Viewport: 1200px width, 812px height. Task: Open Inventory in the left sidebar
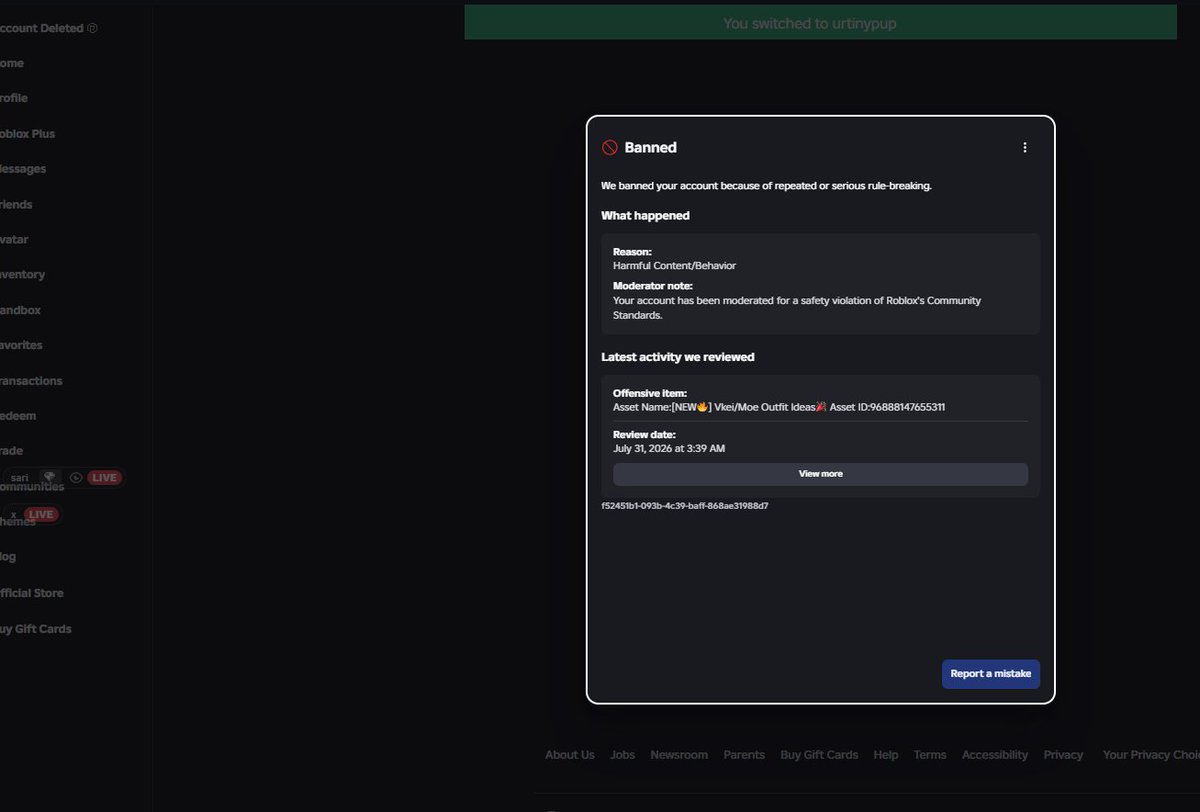coord(22,274)
